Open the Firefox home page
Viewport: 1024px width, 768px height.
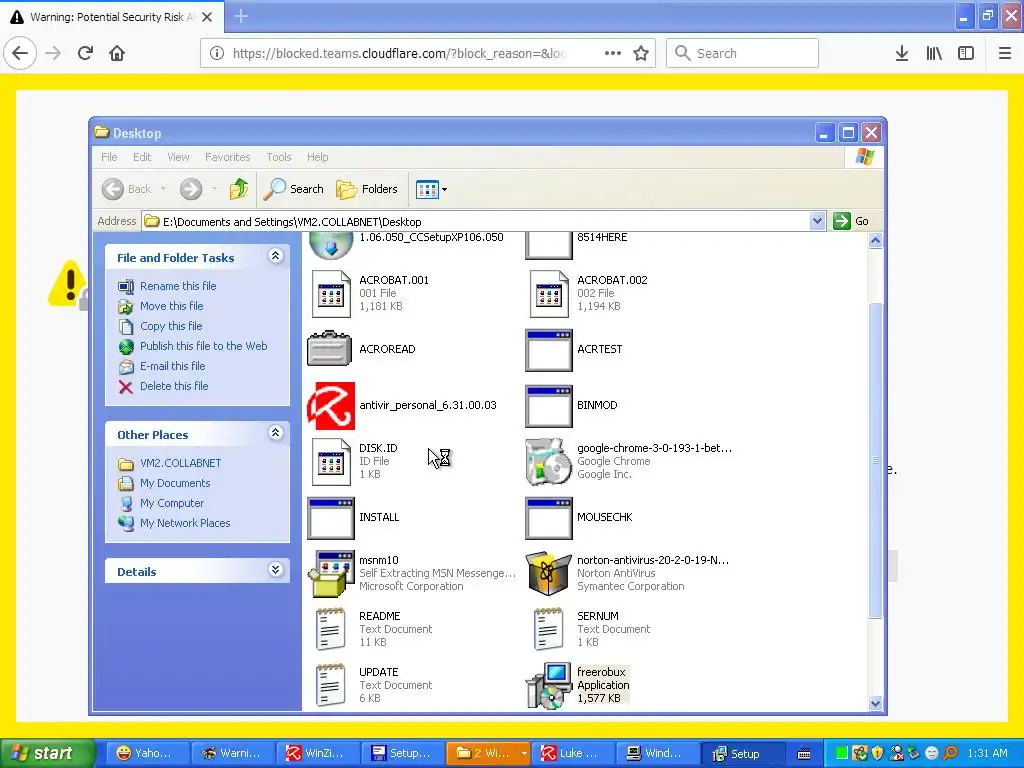tap(117, 53)
